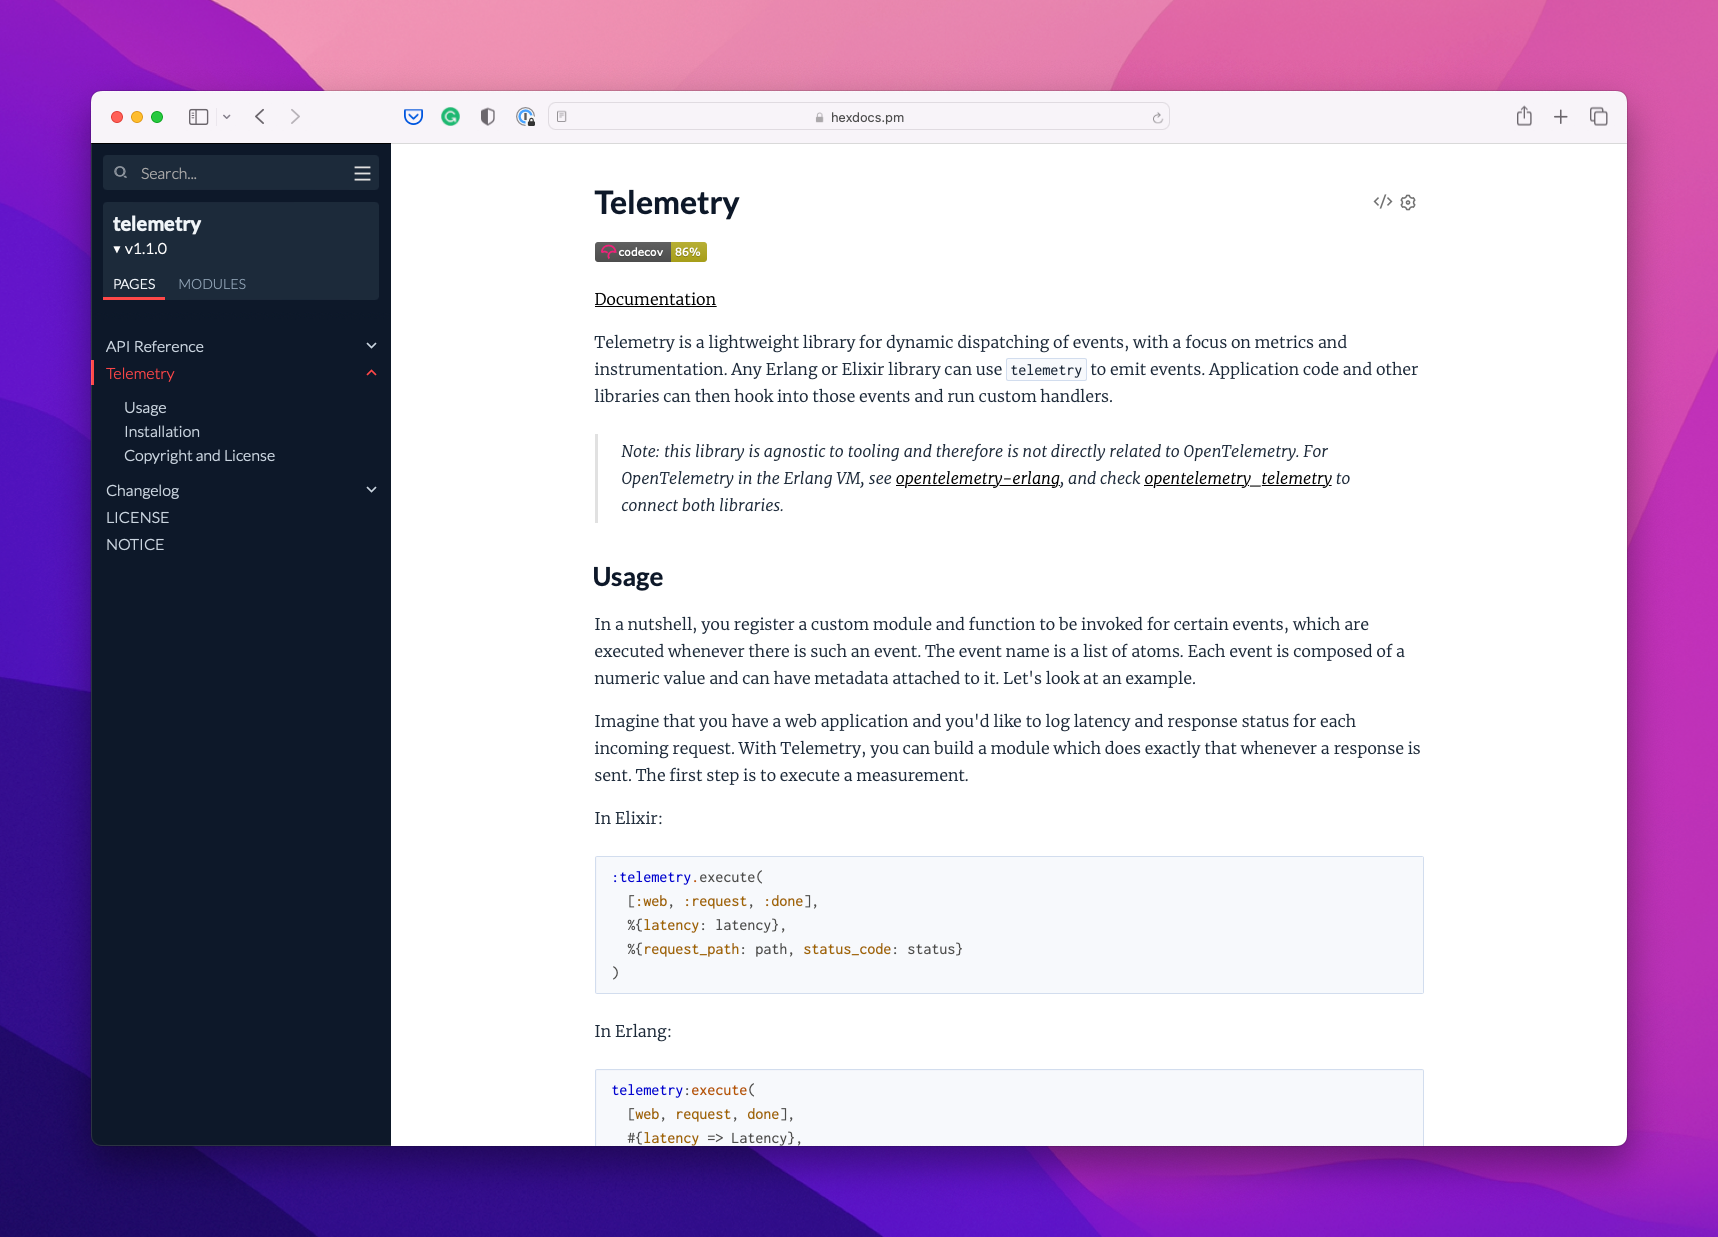Close the Safari window
This screenshot has width=1718, height=1237.
point(117,117)
